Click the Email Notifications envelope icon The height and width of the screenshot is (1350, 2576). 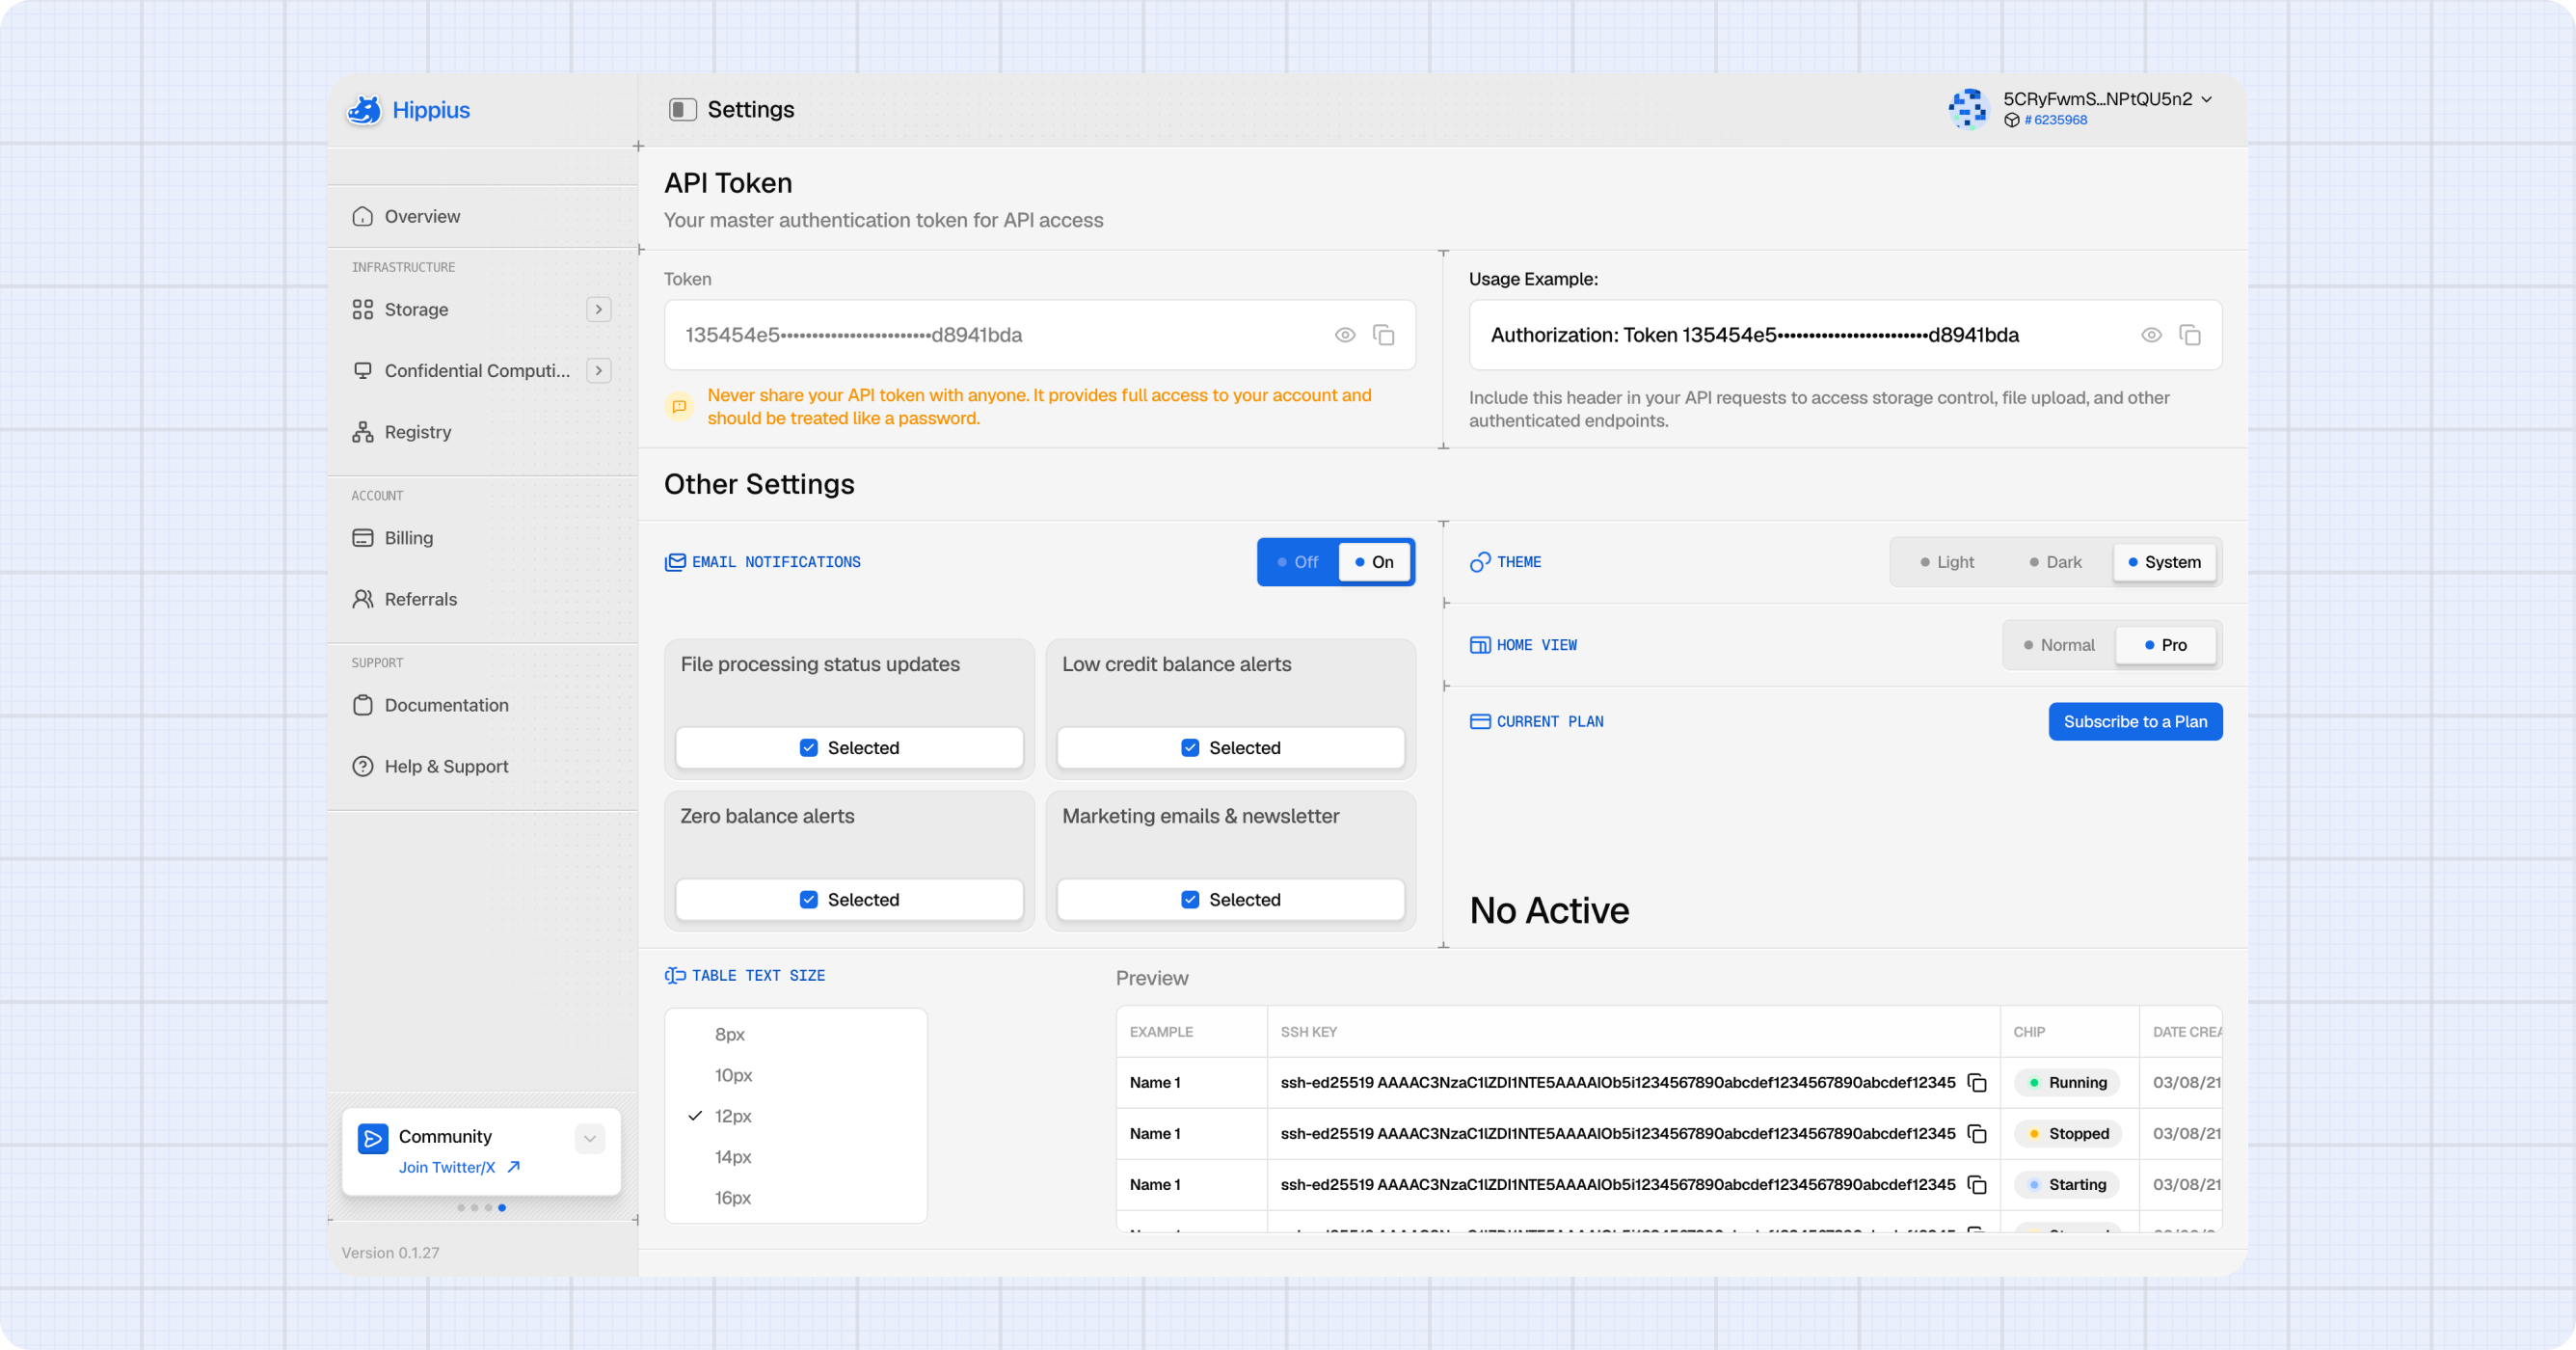(675, 562)
